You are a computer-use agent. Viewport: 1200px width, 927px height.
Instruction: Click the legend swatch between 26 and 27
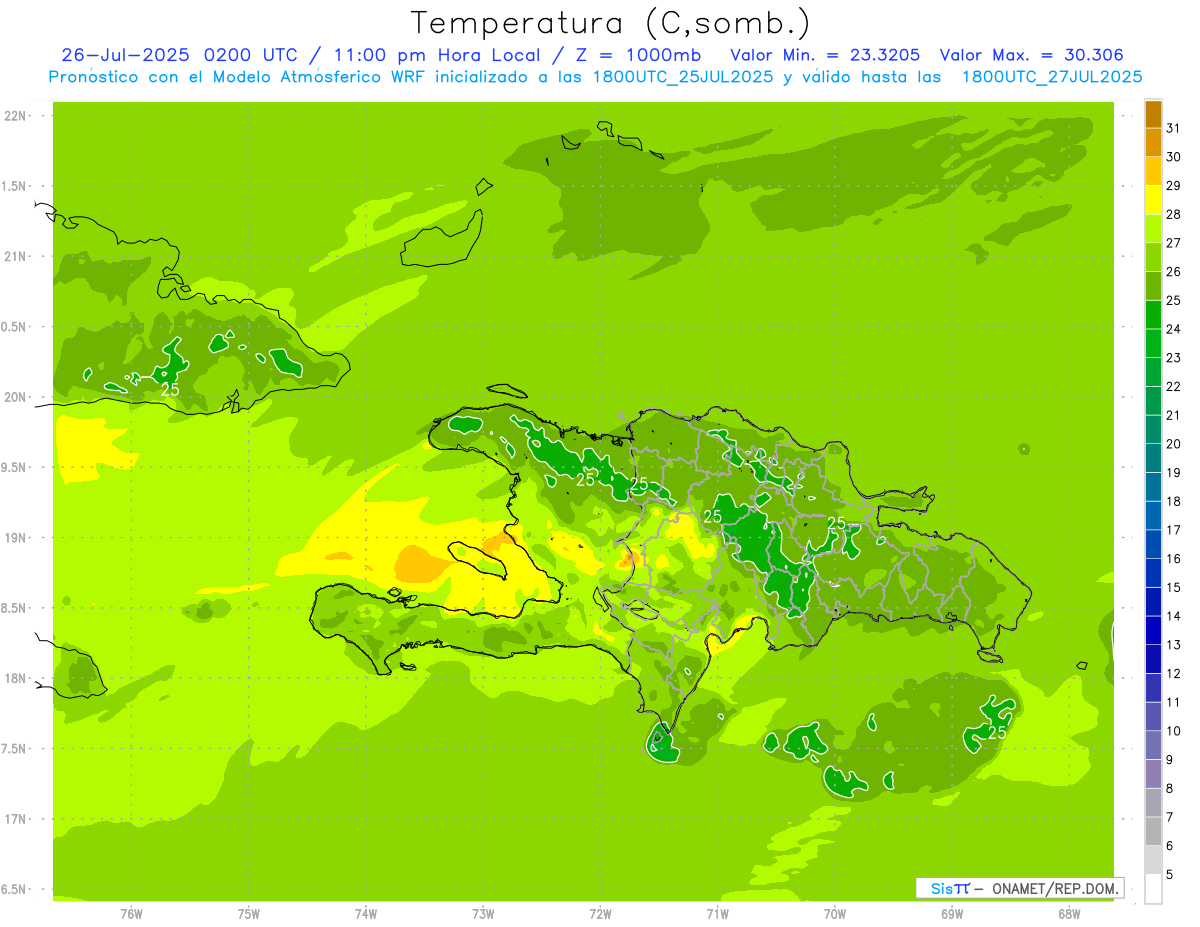click(x=1153, y=257)
